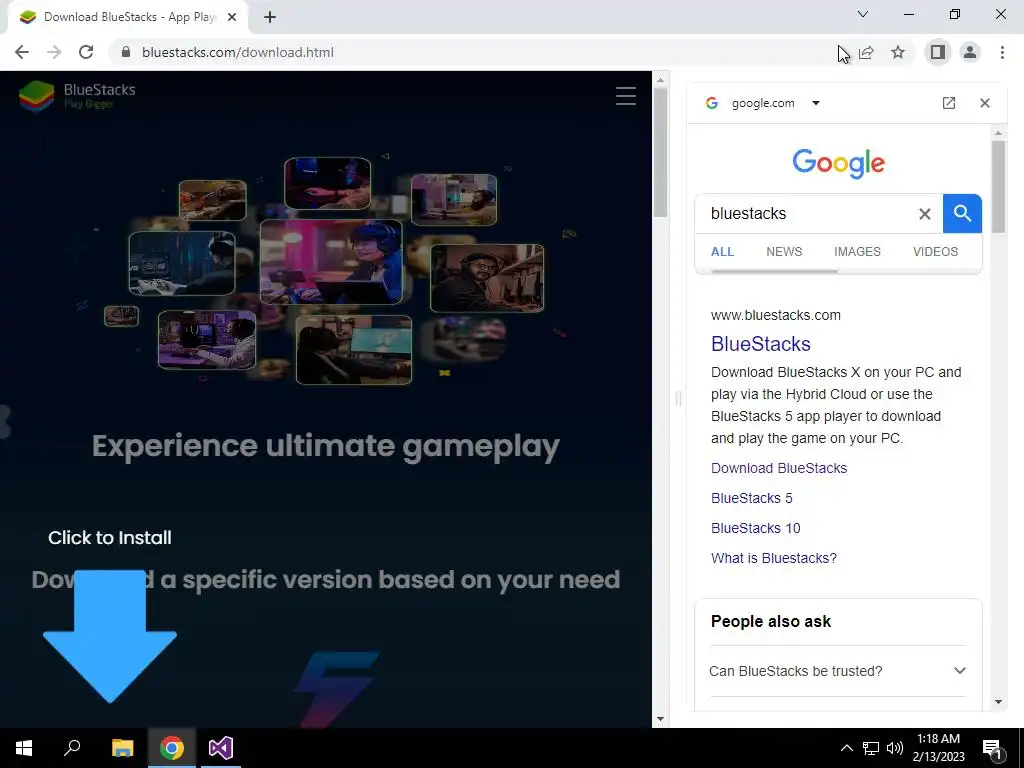Open the BlueStacks 10 sitelink

(756, 528)
